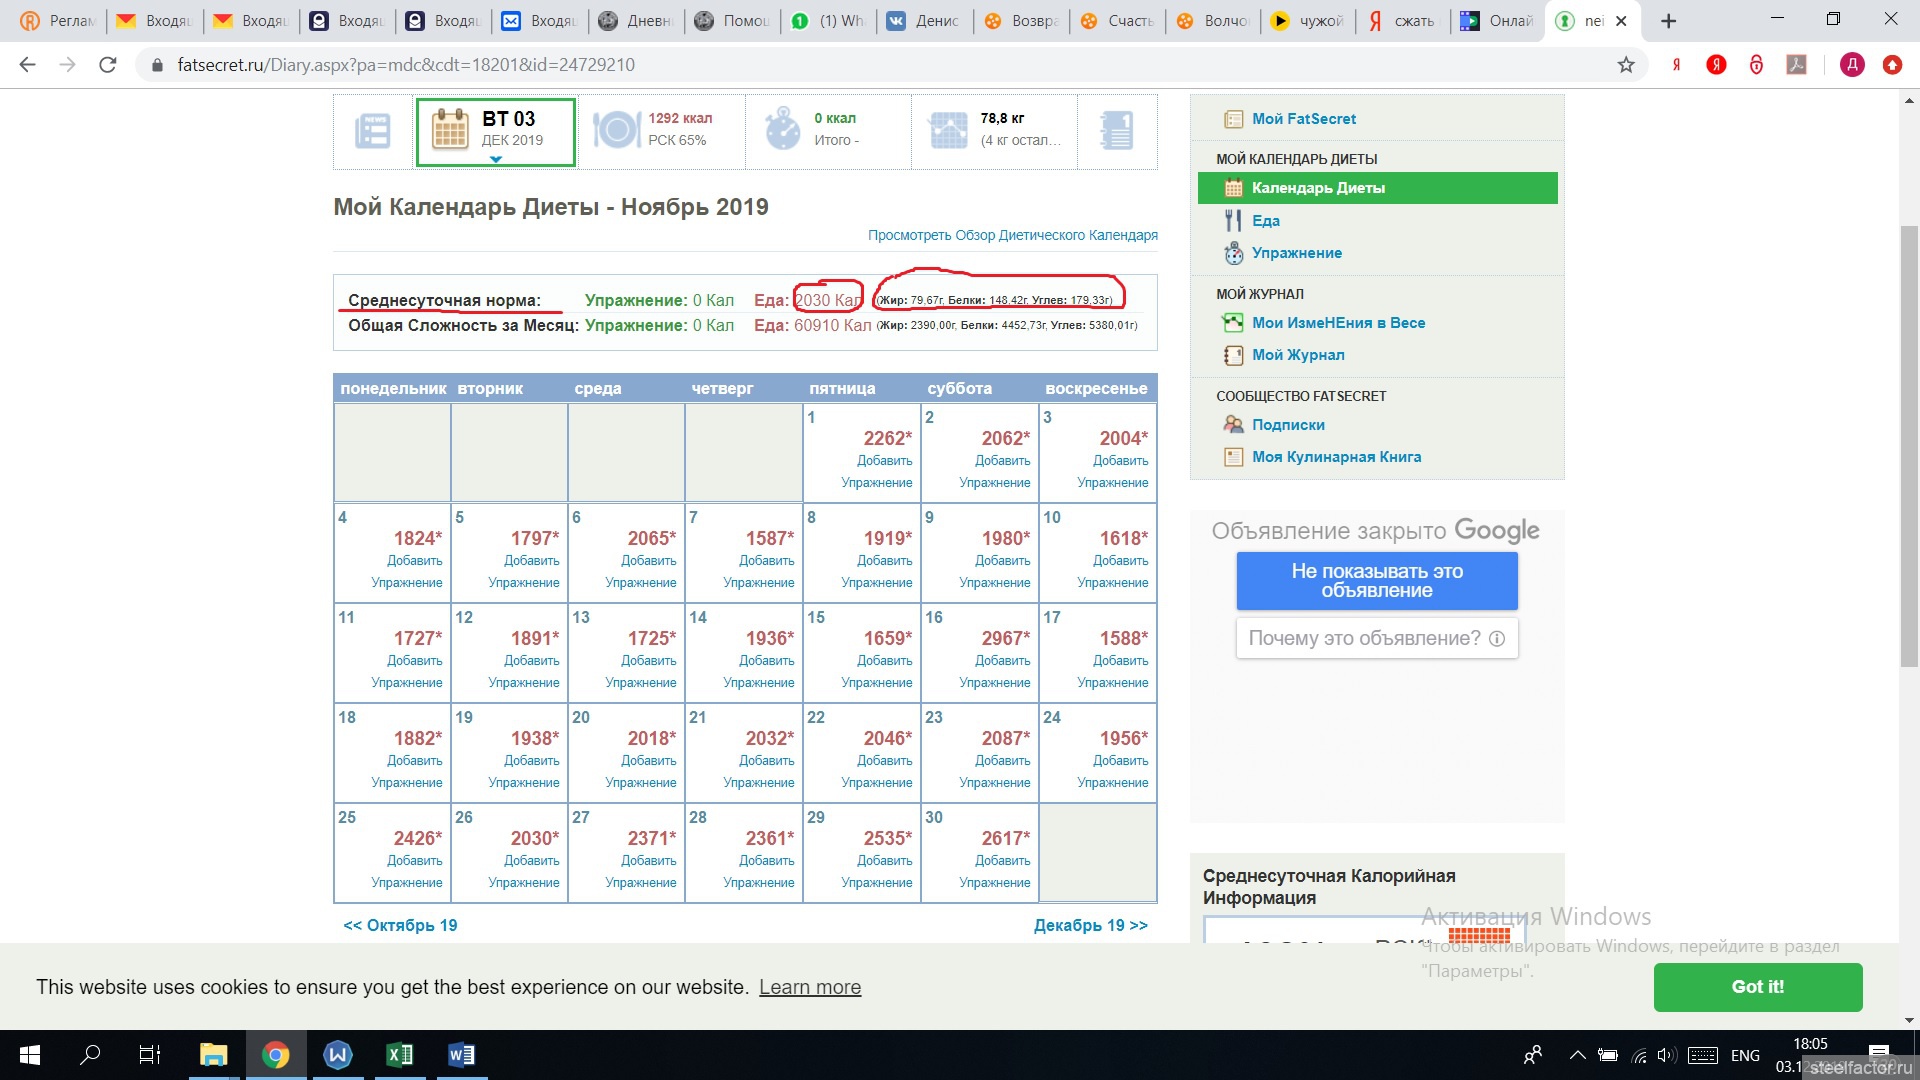The height and width of the screenshot is (1080, 1920).
Task: Open Task View in taskbar
Action: click(149, 1055)
